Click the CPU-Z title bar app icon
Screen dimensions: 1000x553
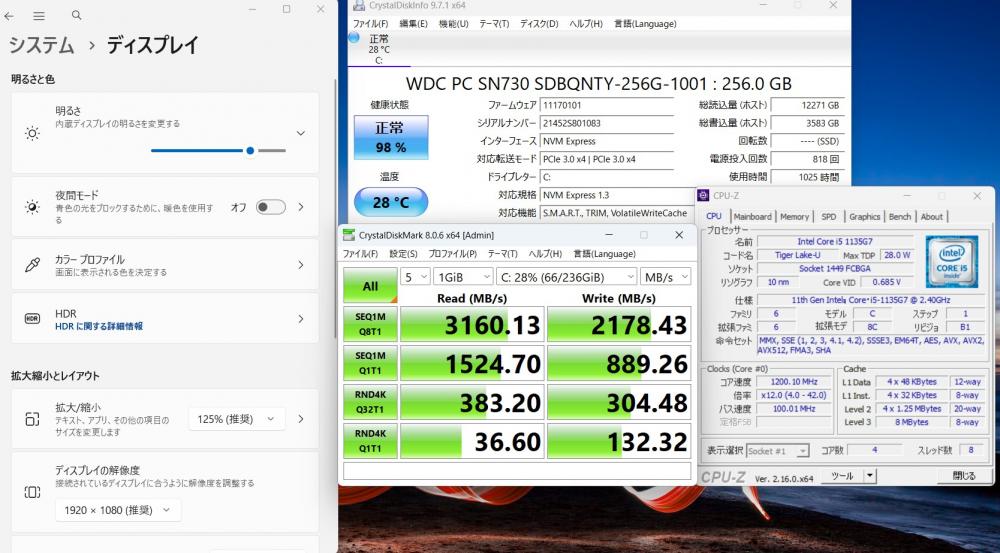[704, 196]
